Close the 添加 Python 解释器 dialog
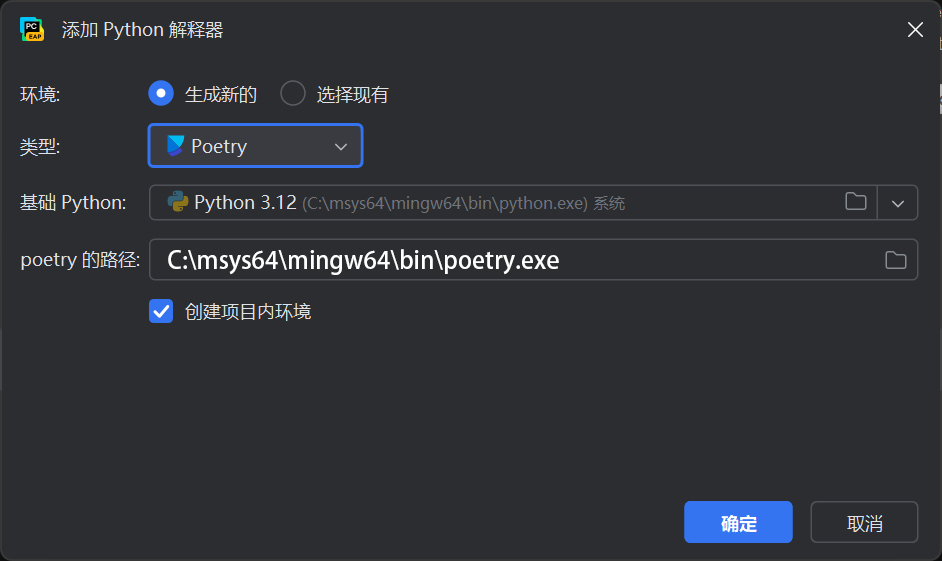Screen dimensions: 942x561 coord(915,29)
